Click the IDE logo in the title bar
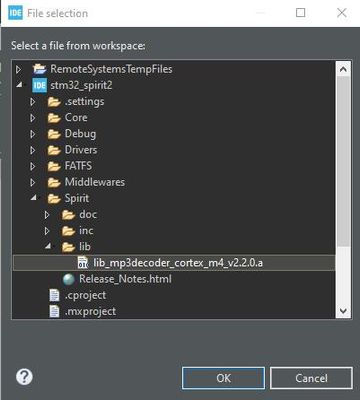 click(x=15, y=13)
